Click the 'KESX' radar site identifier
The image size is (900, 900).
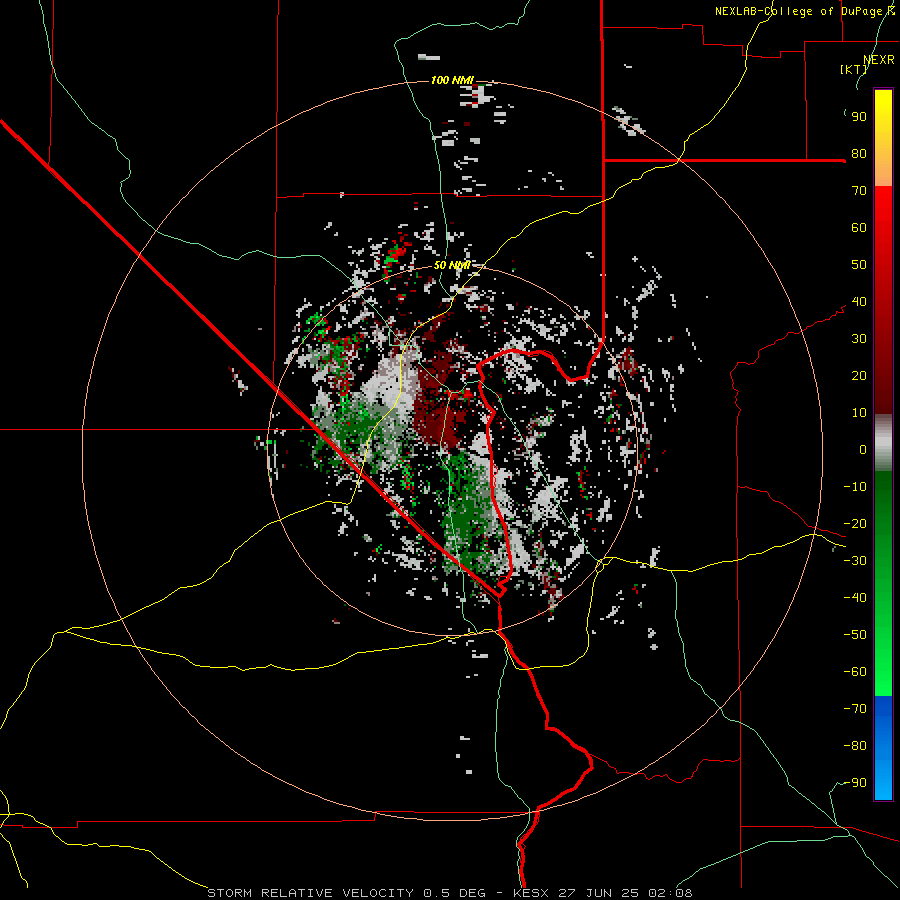(x=531, y=893)
